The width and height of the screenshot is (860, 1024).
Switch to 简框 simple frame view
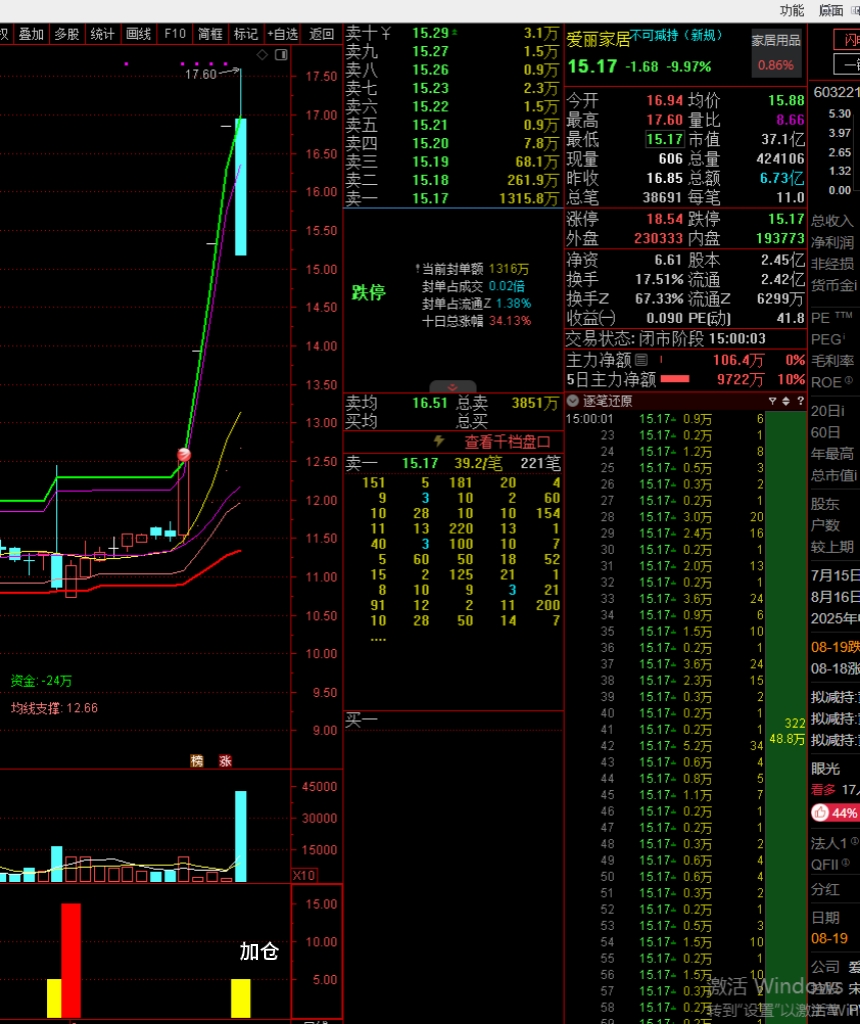[x=210, y=34]
